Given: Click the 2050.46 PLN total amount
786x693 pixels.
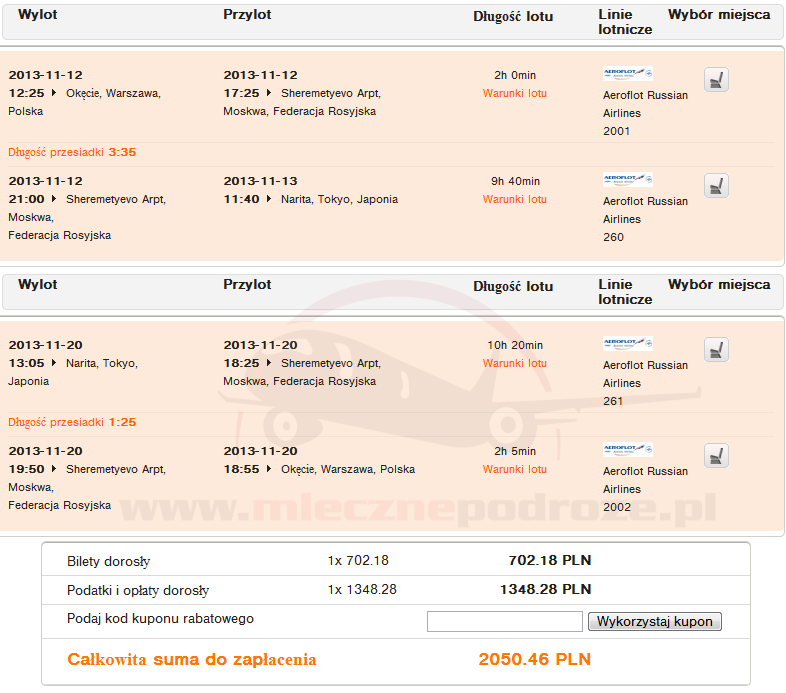Looking at the screenshot, I should pyautogui.click(x=534, y=660).
